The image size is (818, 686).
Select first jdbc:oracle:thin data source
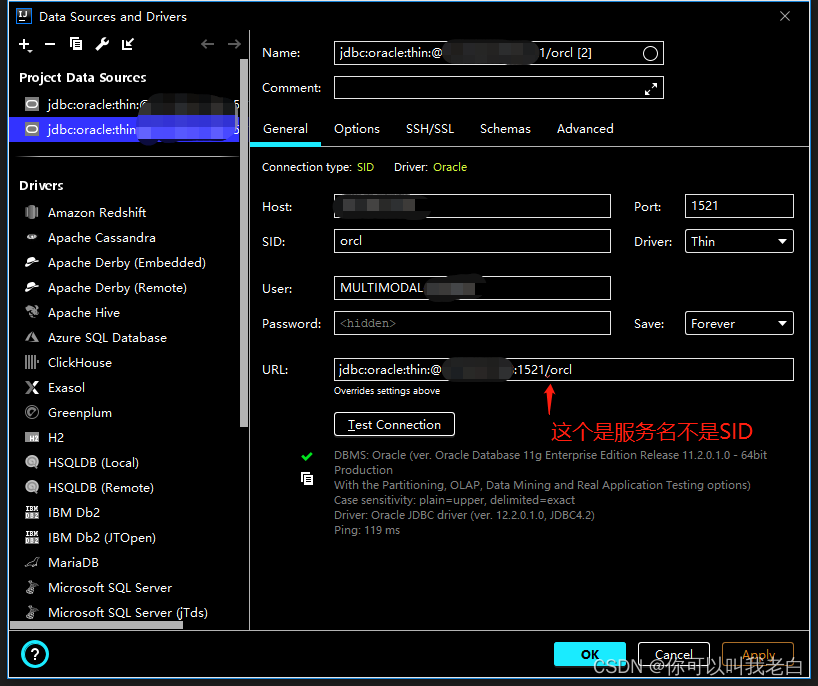coord(124,105)
